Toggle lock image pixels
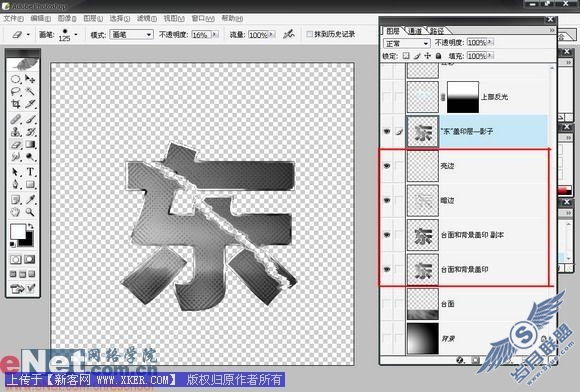This screenshot has width=580, height=392. click(x=417, y=56)
